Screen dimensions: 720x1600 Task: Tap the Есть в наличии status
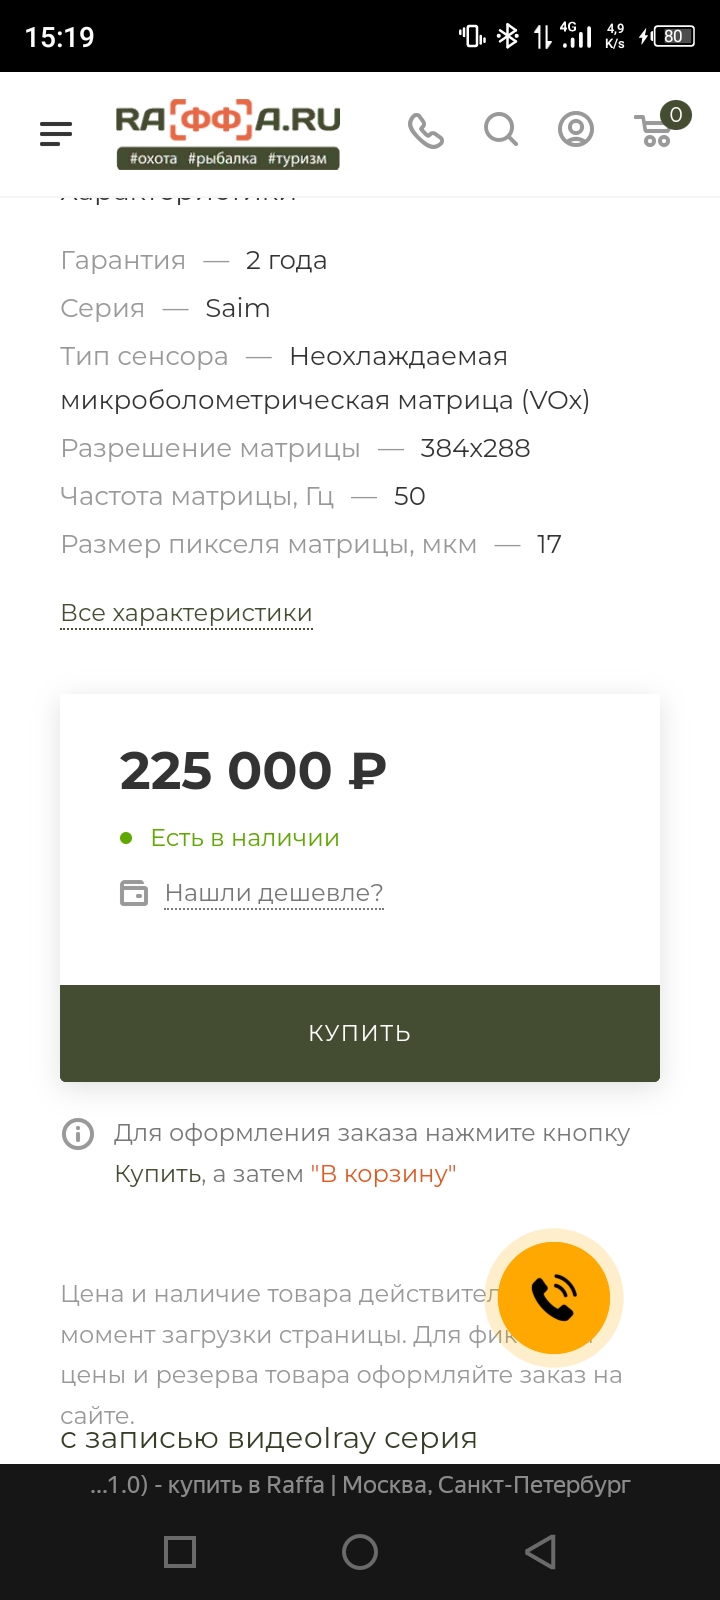(245, 838)
